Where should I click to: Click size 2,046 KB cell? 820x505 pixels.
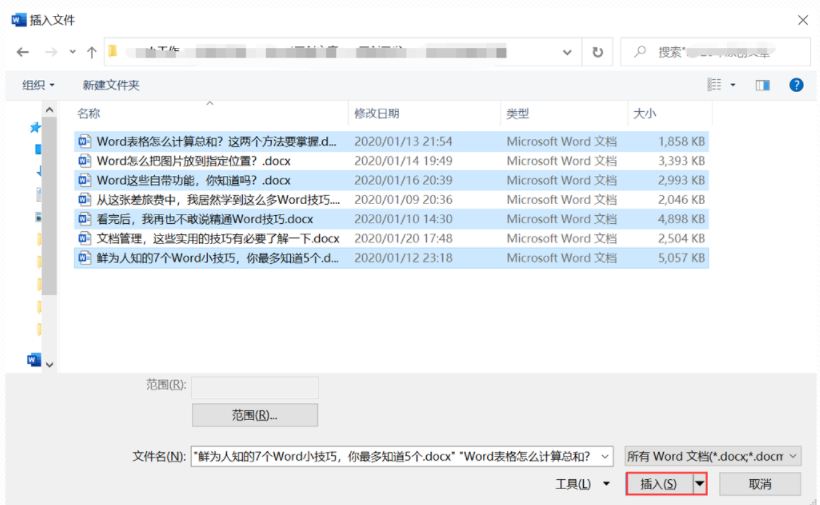(x=681, y=200)
